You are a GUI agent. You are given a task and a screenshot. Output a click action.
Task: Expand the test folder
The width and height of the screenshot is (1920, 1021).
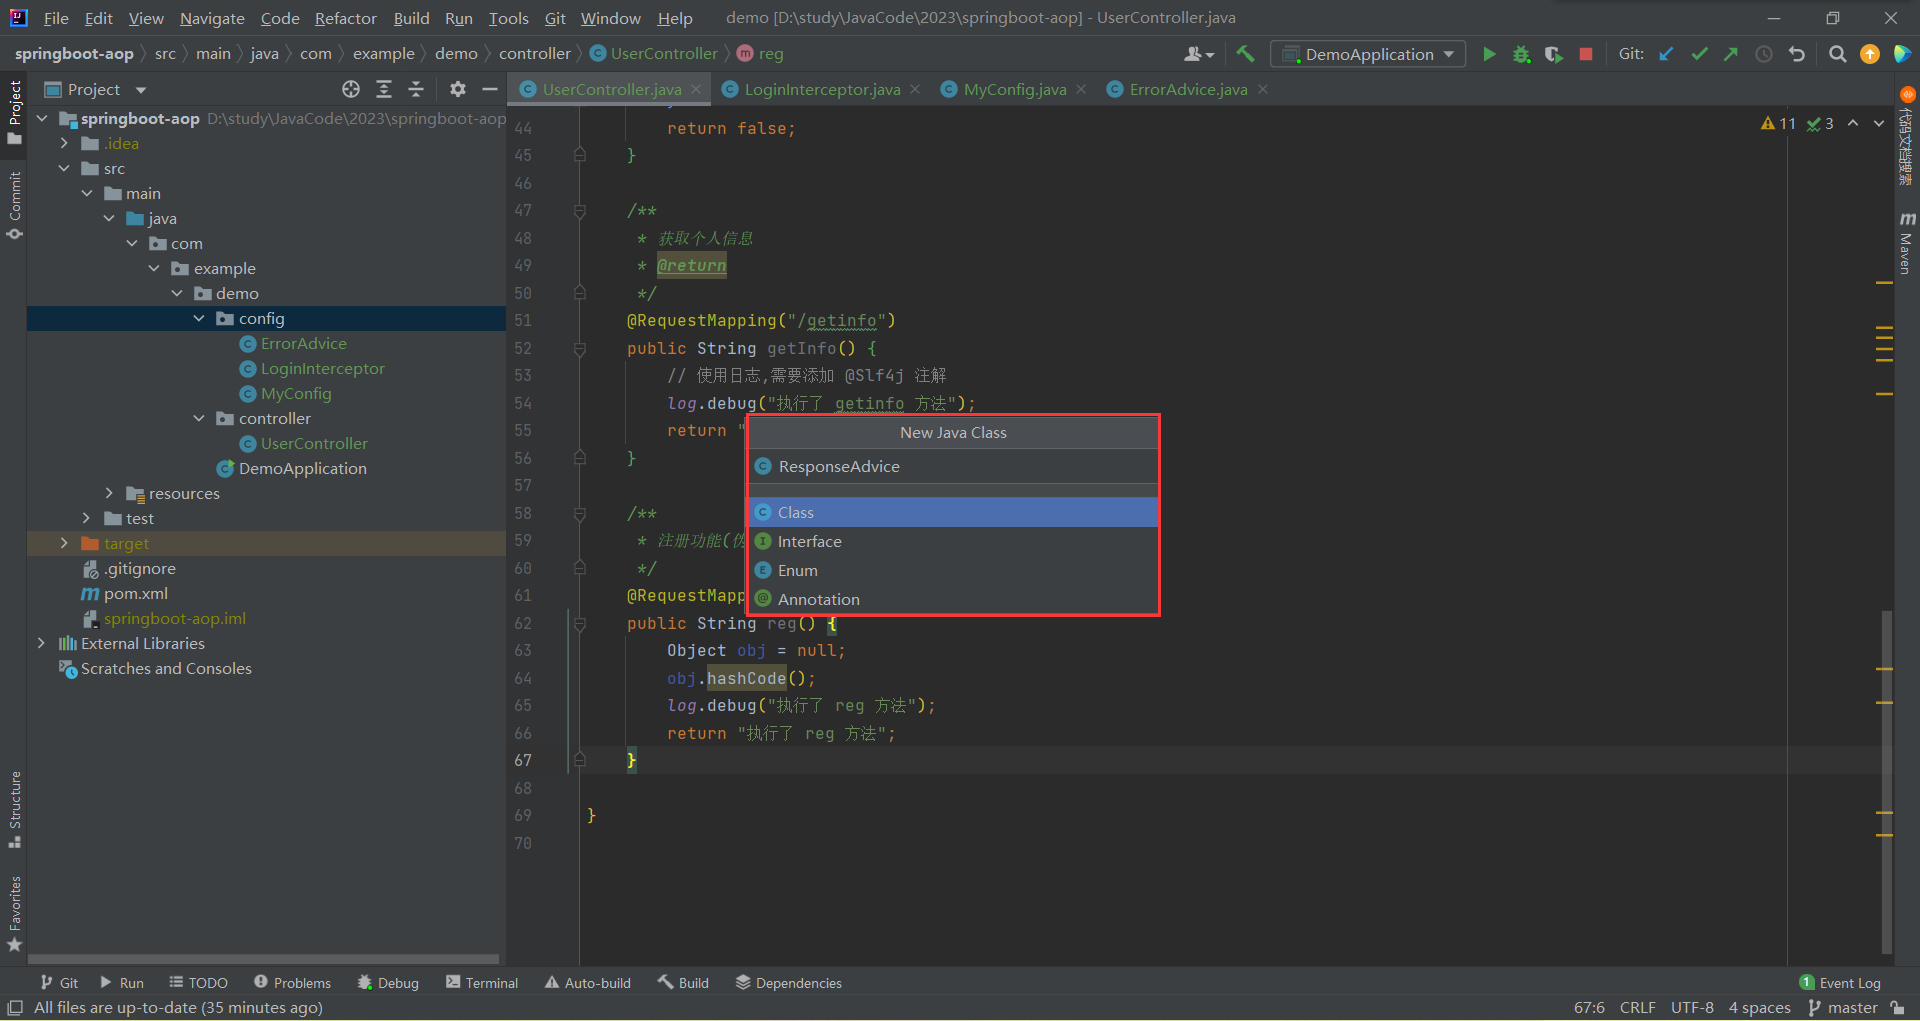click(x=86, y=518)
